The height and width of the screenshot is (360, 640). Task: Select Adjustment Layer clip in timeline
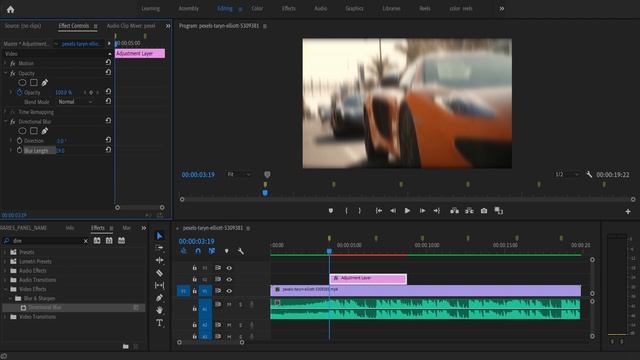[x=368, y=278]
